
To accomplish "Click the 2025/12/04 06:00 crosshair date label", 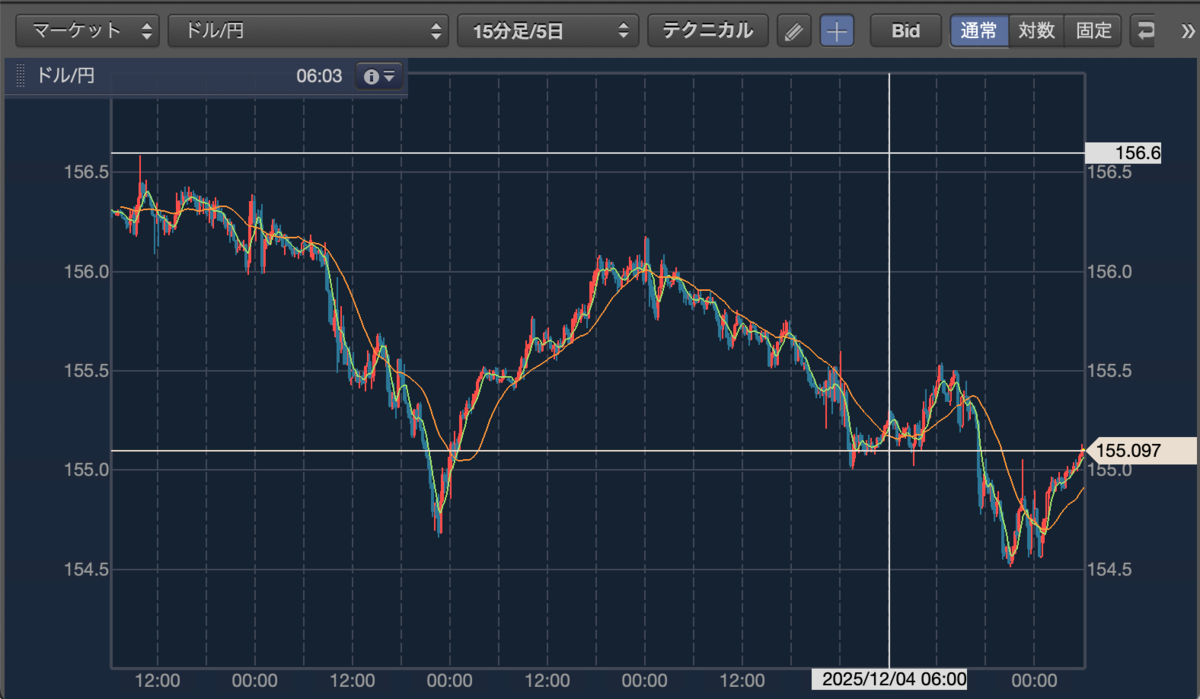I will coord(889,679).
